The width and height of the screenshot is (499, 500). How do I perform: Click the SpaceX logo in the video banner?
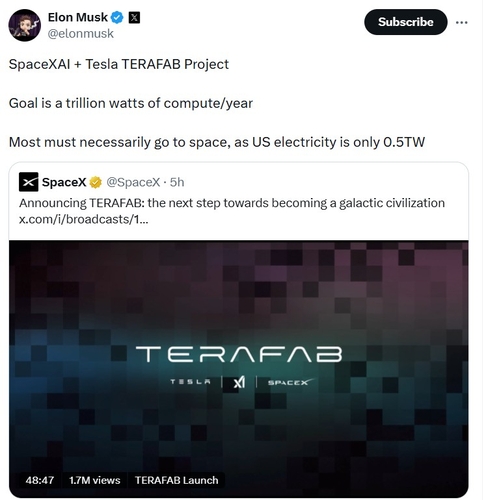(290, 382)
